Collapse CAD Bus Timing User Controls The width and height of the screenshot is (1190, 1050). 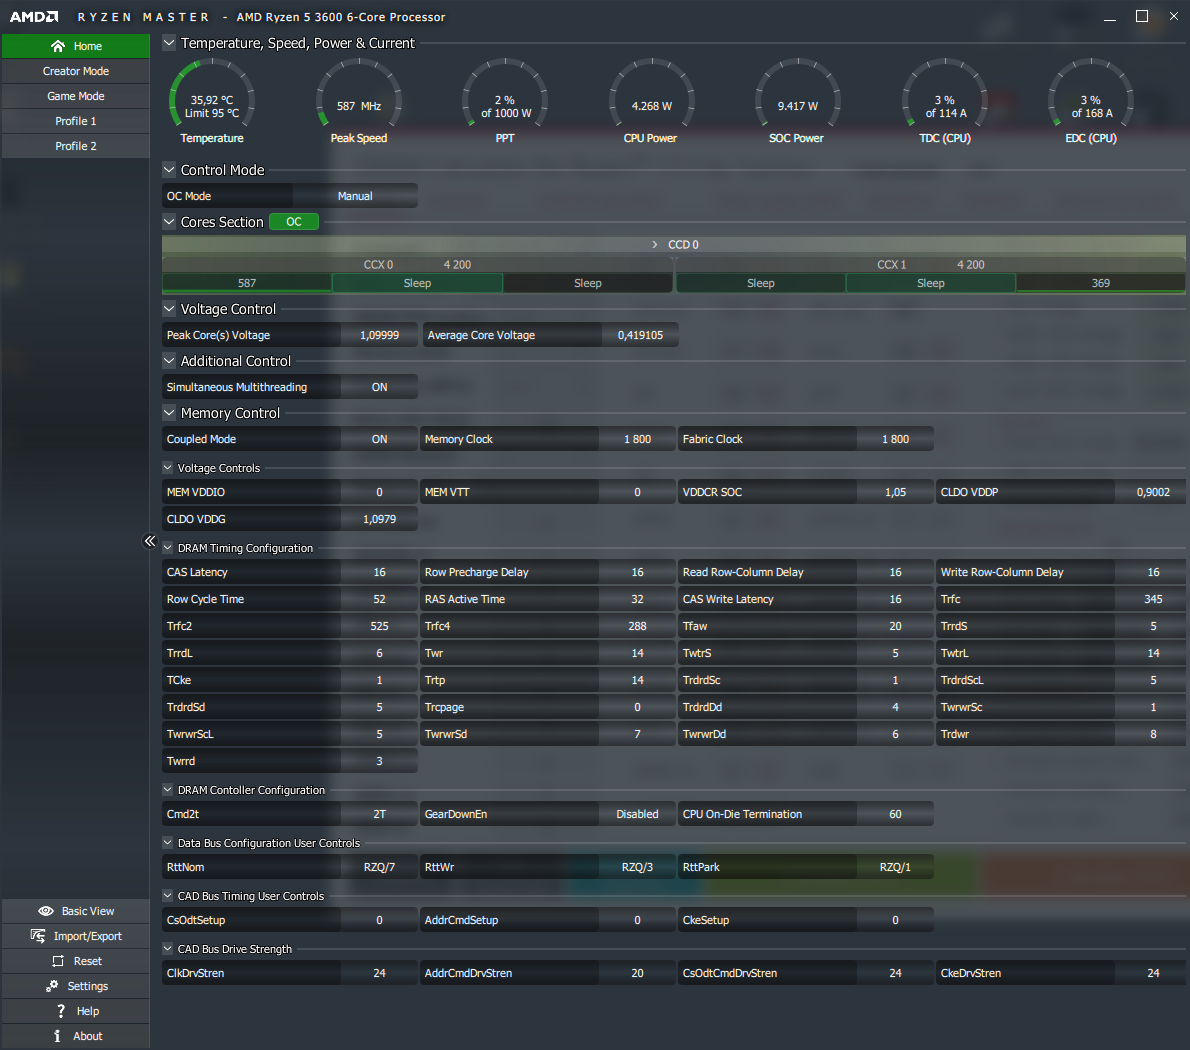[168, 896]
